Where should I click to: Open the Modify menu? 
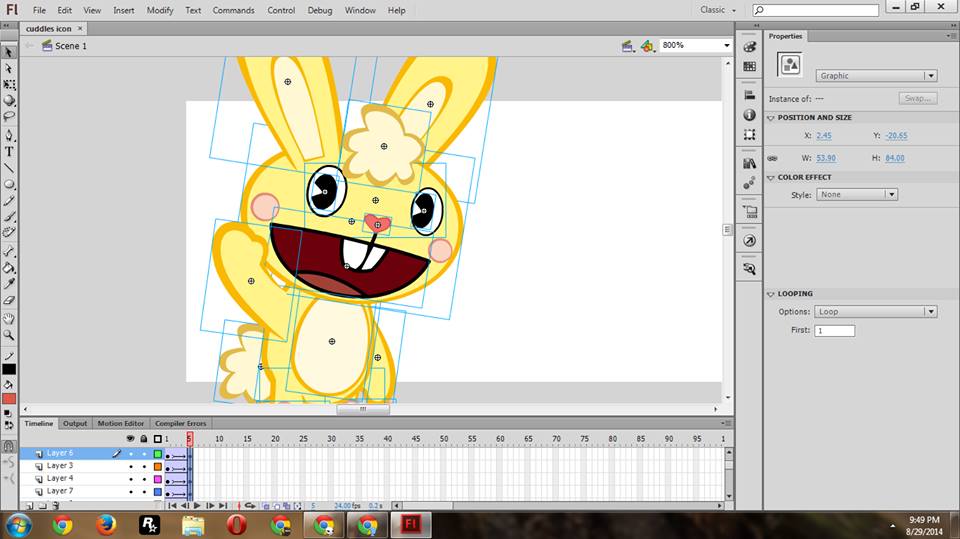coord(160,10)
